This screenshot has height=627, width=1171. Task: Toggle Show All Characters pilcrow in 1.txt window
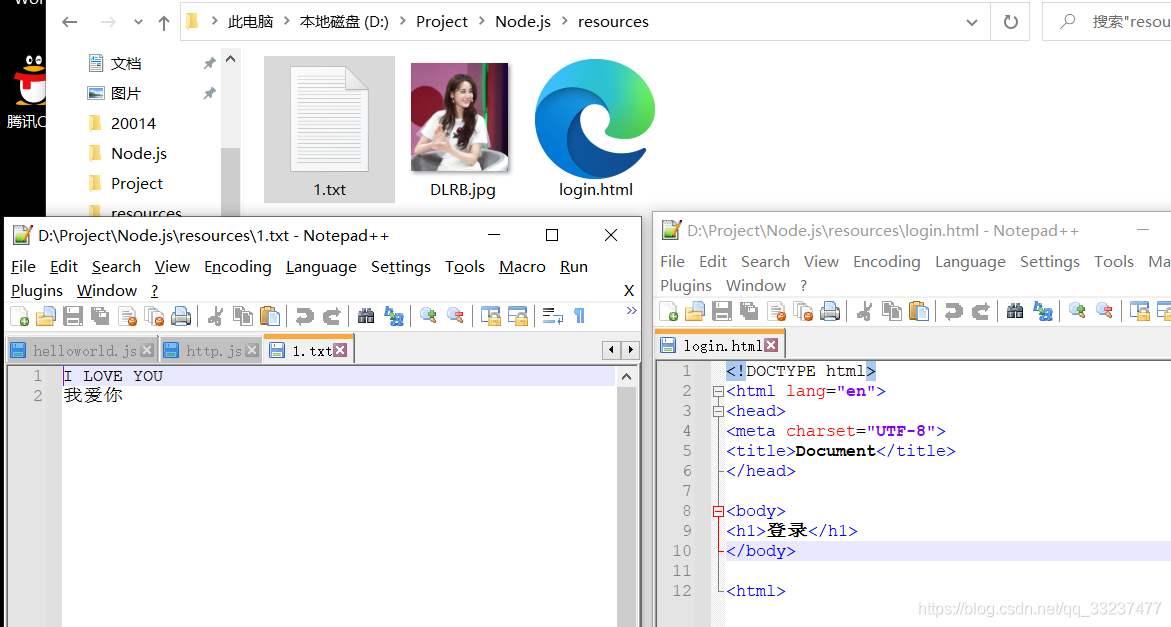click(x=580, y=316)
